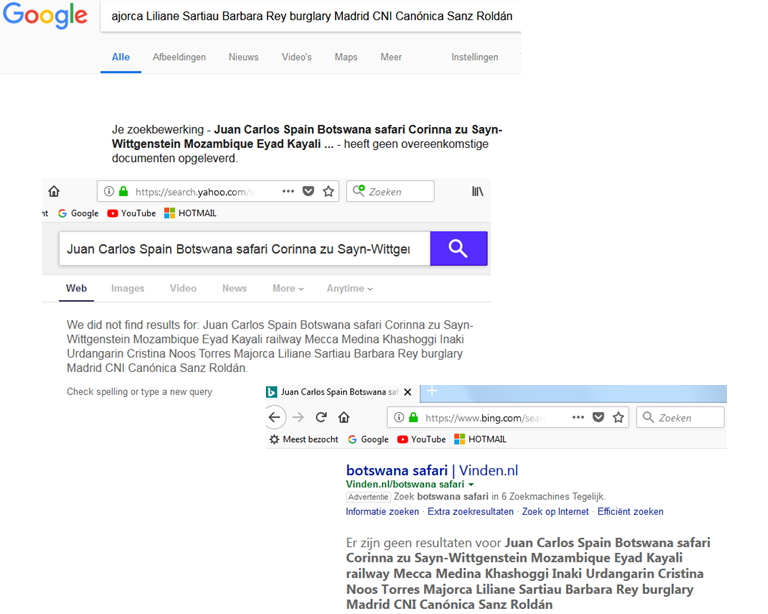The height and width of the screenshot is (614, 768).
Task: Open Meest bezocht bookmark folder
Action: click(x=304, y=440)
